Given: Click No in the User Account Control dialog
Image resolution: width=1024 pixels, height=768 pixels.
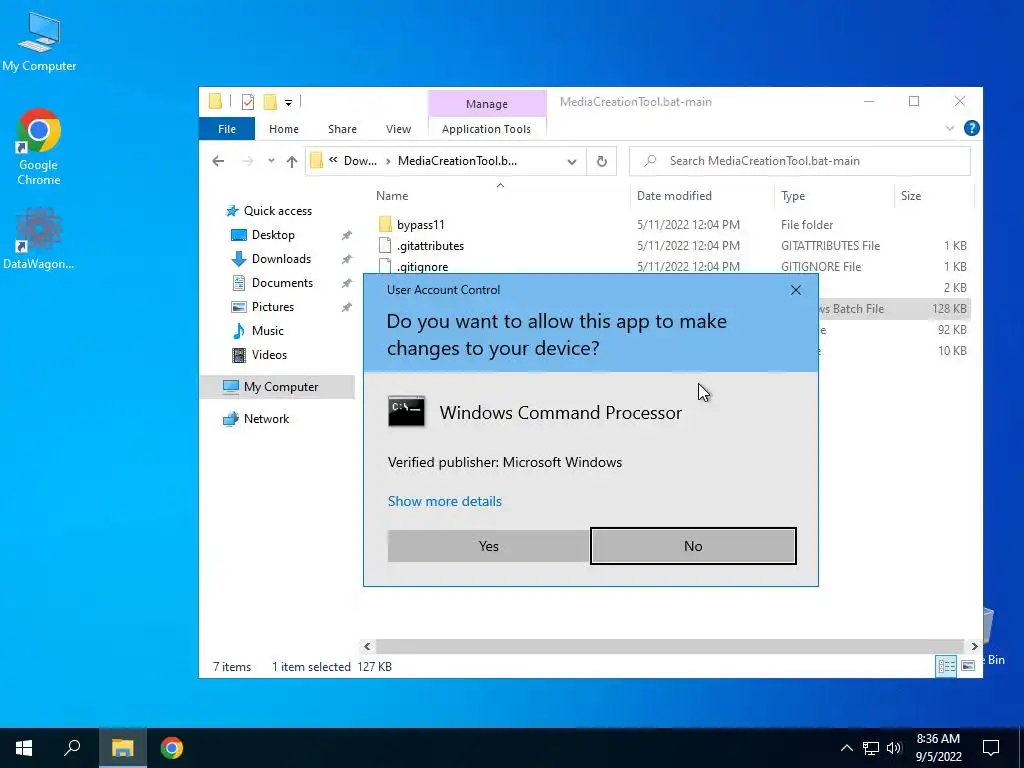Looking at the screenshot, I should [693, 546].
